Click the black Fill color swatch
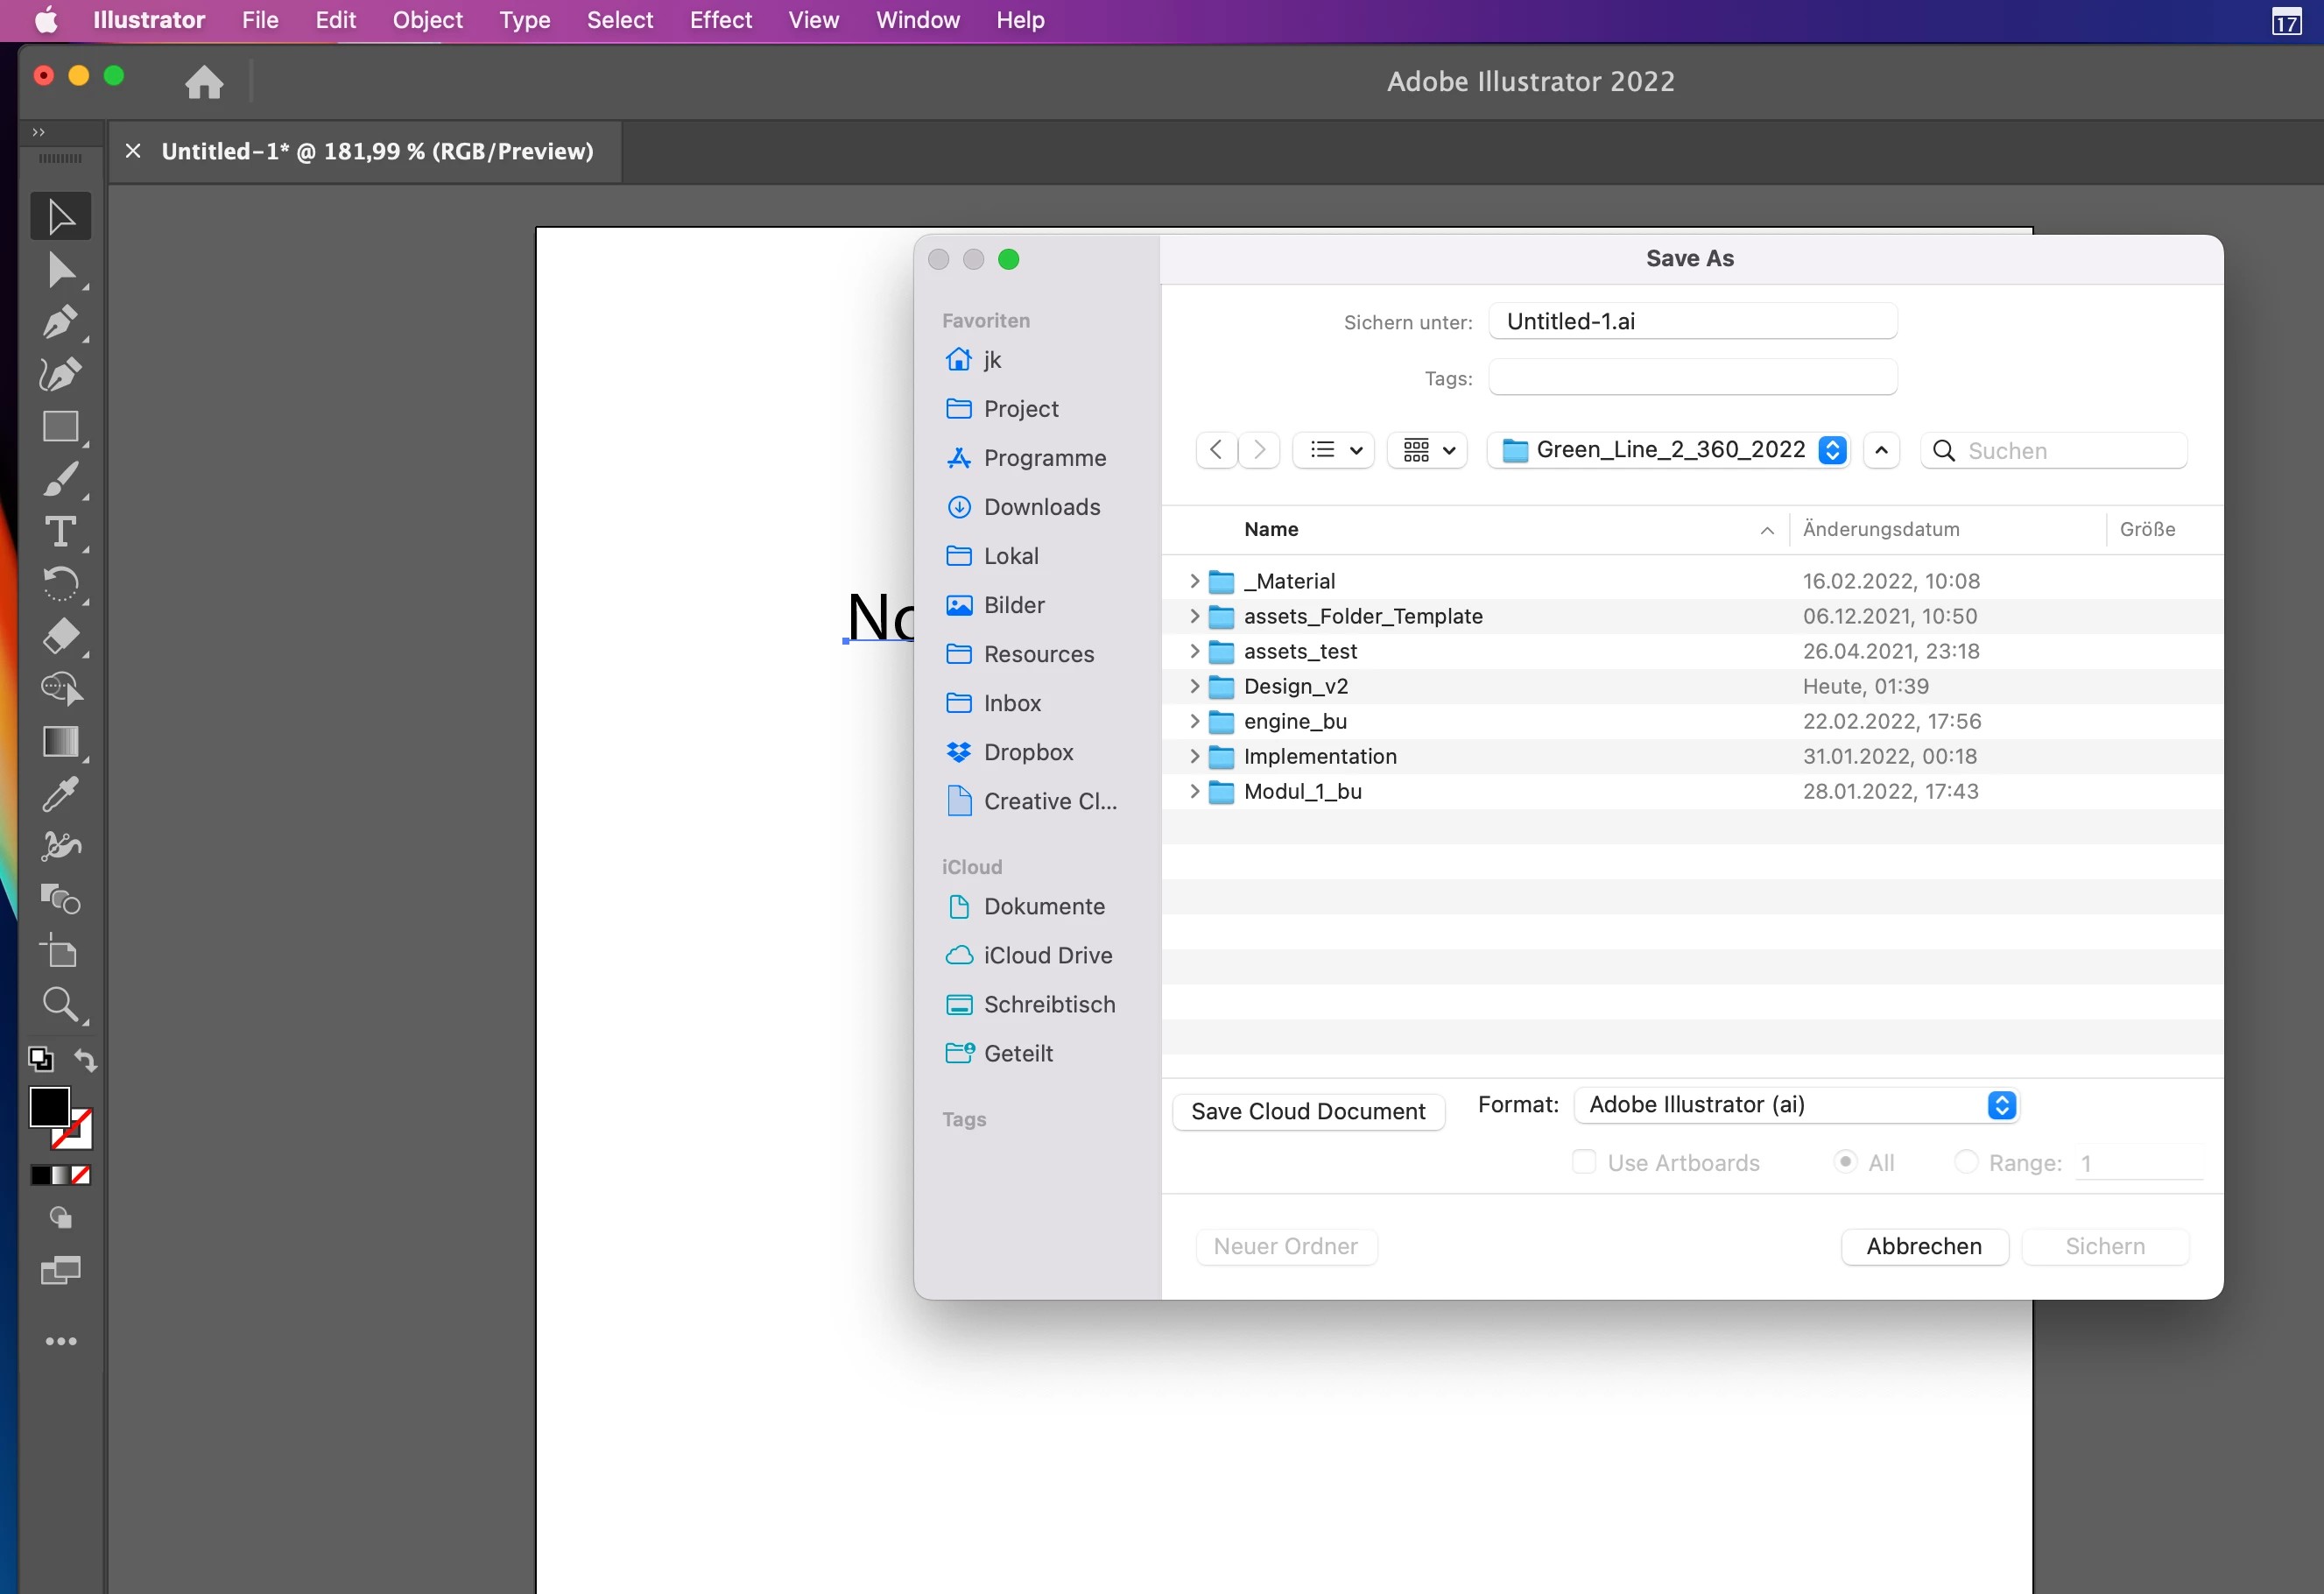This screenshot has height=1594, width=2324. [x=48, y=1106]
